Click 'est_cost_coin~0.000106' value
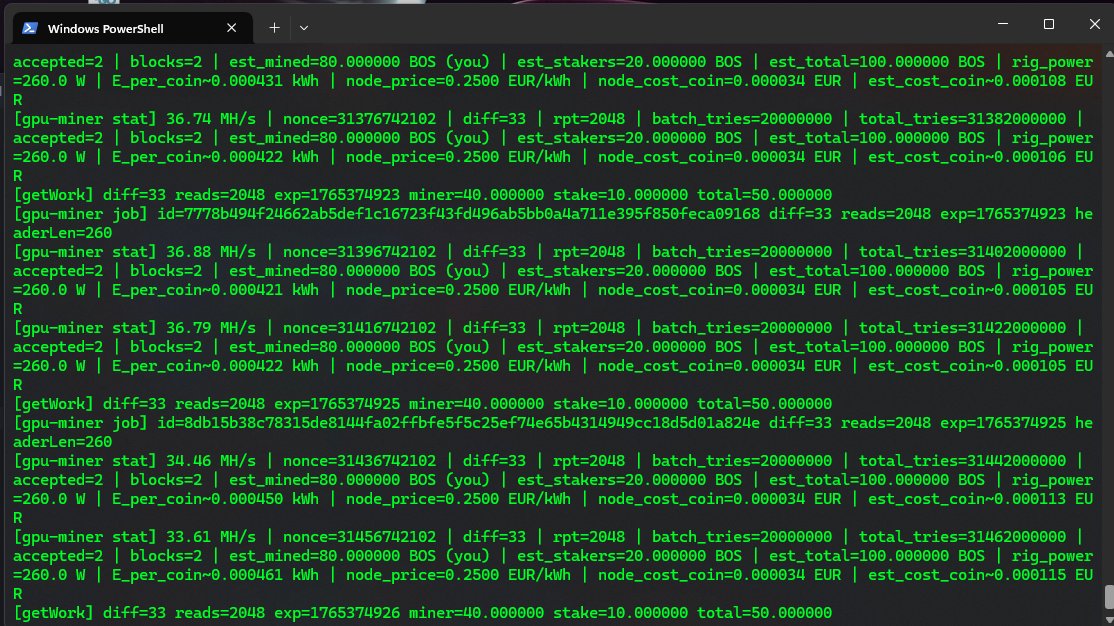Image resolution: width=1114 pixels, height=626 pixels. pyautogui.click(x=967, y=157)
